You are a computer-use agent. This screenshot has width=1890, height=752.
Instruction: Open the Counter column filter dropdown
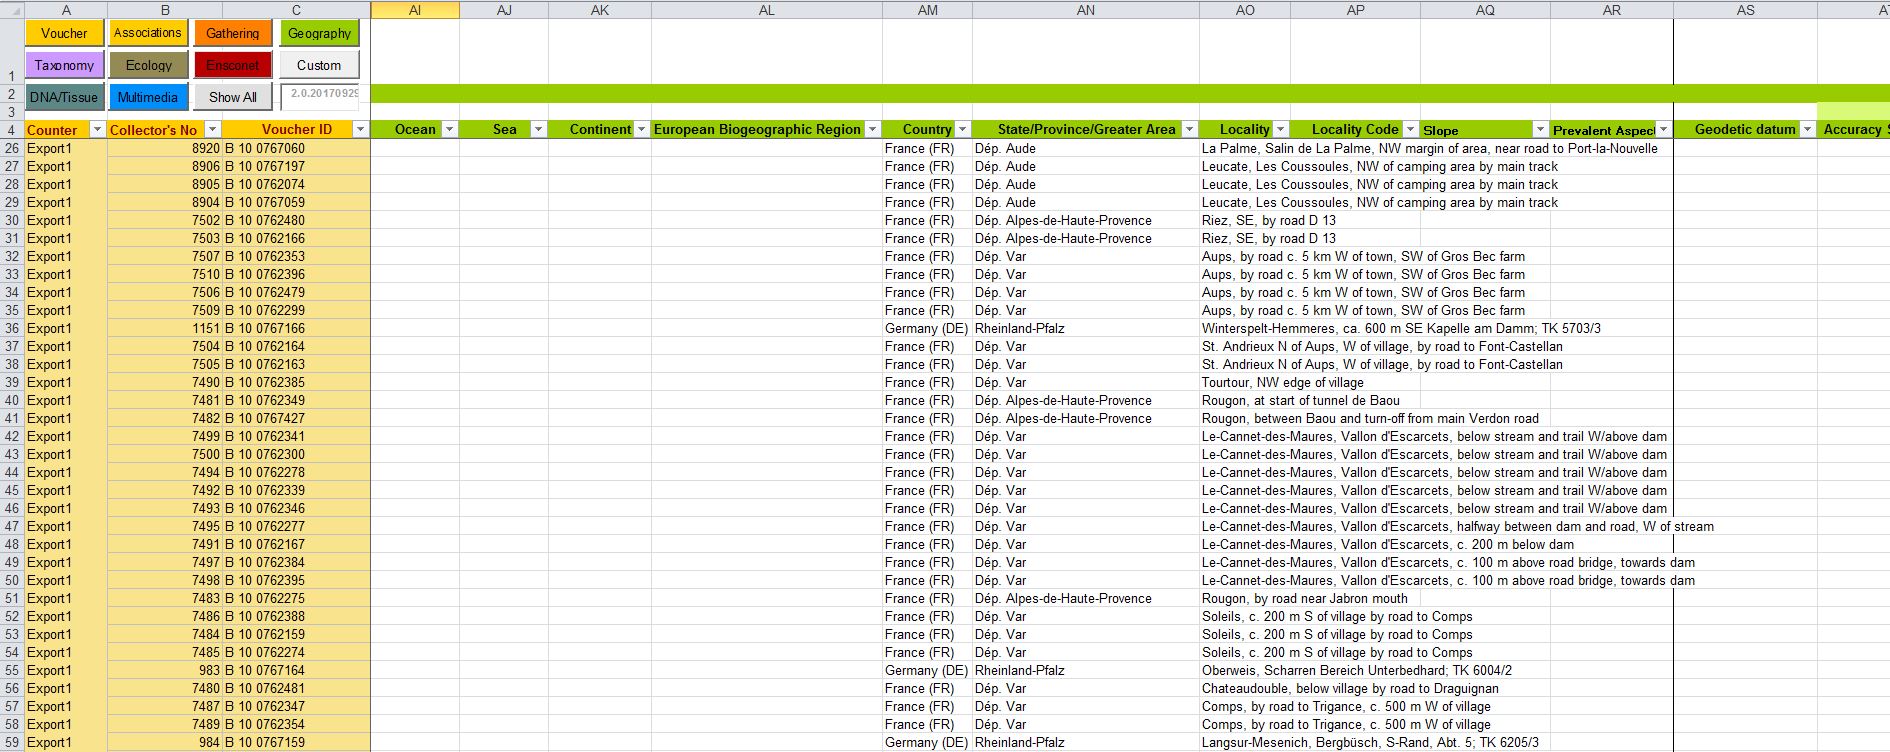97,130
